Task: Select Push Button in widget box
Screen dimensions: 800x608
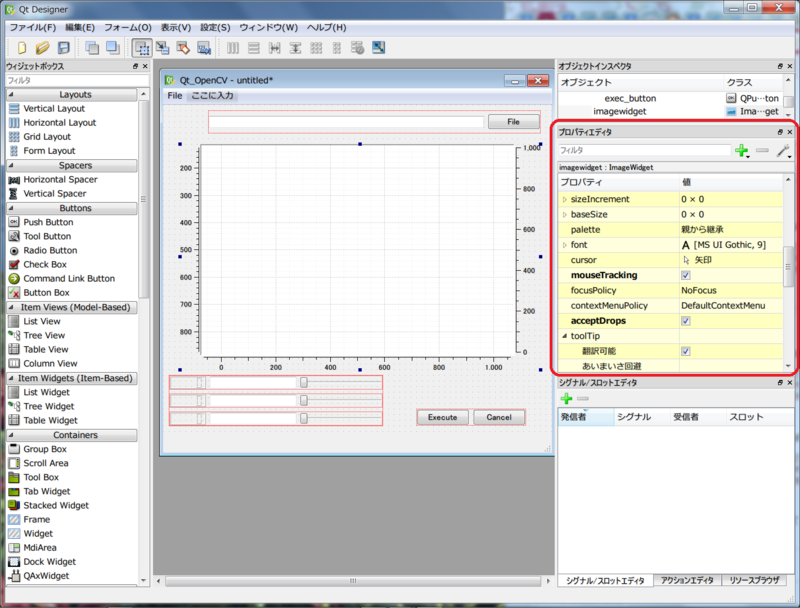Action: [x=48, y=222]
